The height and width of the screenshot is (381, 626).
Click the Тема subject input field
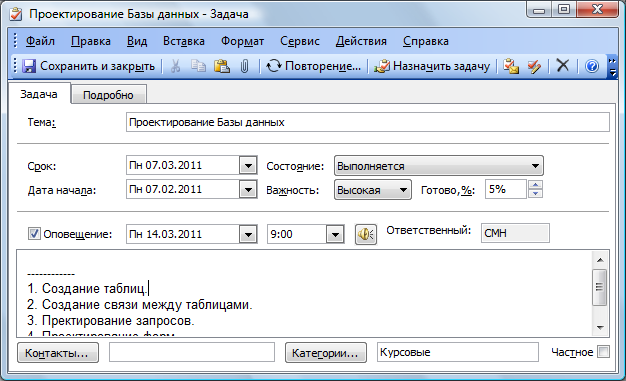368,122
